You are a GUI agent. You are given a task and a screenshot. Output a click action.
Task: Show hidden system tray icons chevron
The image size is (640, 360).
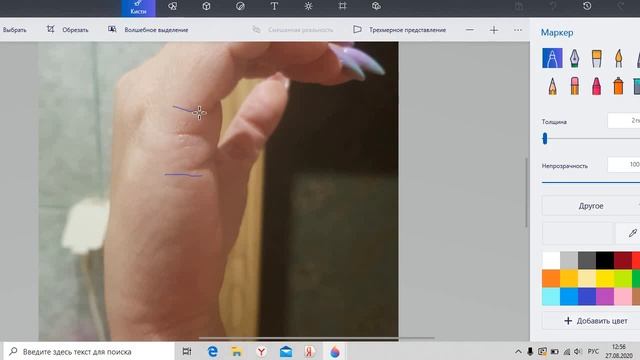tap(518, 351)
